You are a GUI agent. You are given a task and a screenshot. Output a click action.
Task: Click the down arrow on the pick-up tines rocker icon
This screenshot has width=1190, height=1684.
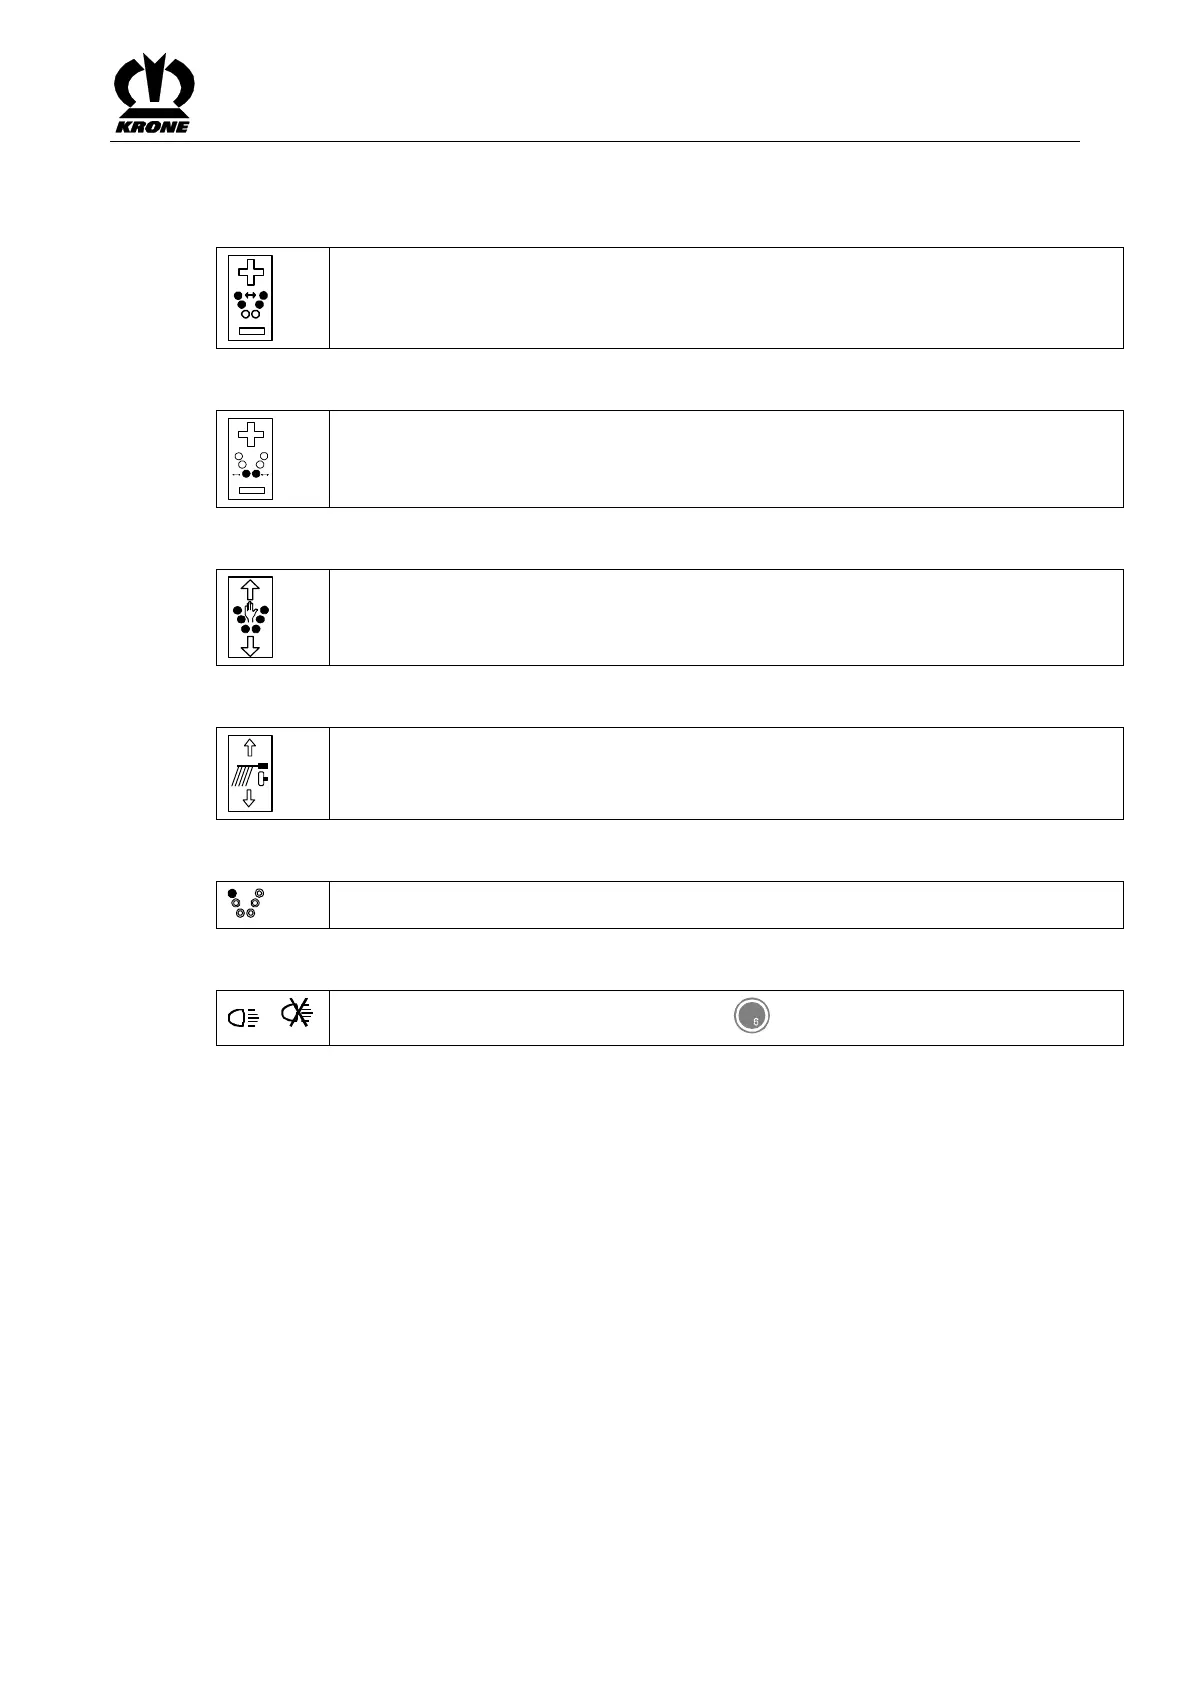pyautogui.click(x=250, y=798)
